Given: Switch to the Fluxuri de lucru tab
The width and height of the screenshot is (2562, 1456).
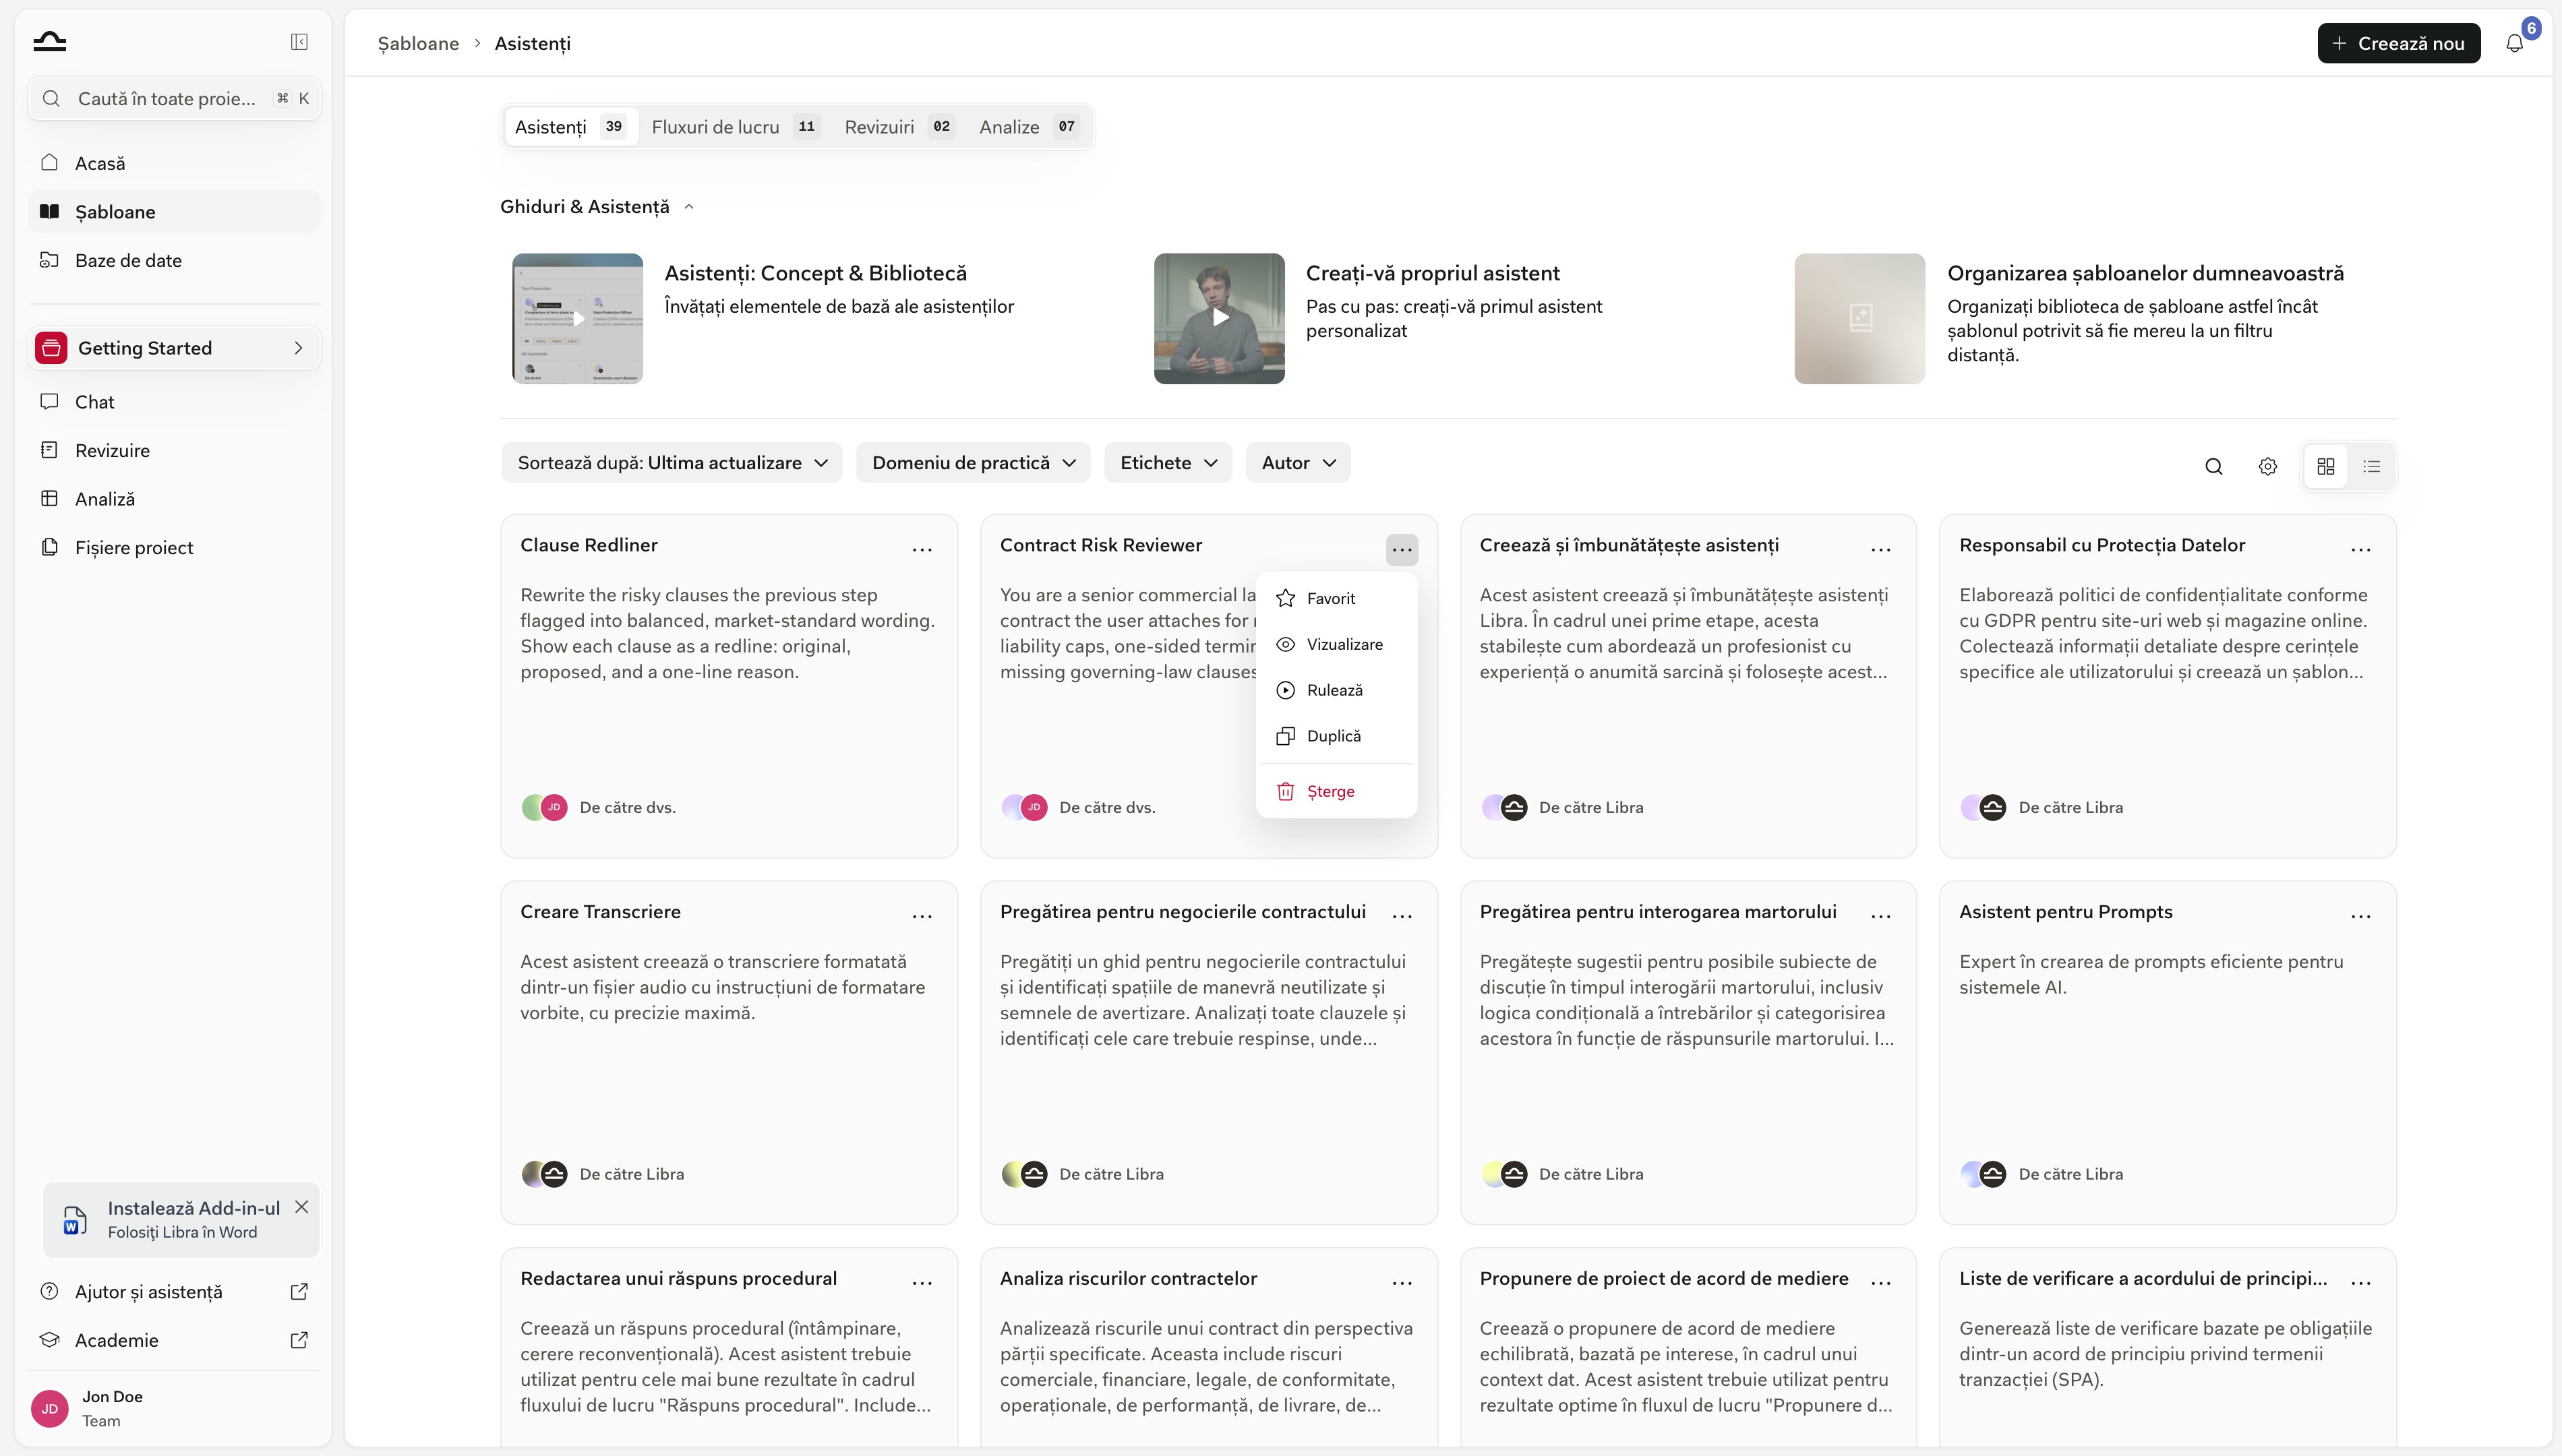Looking at the screenshot, I should pos(735,127).
